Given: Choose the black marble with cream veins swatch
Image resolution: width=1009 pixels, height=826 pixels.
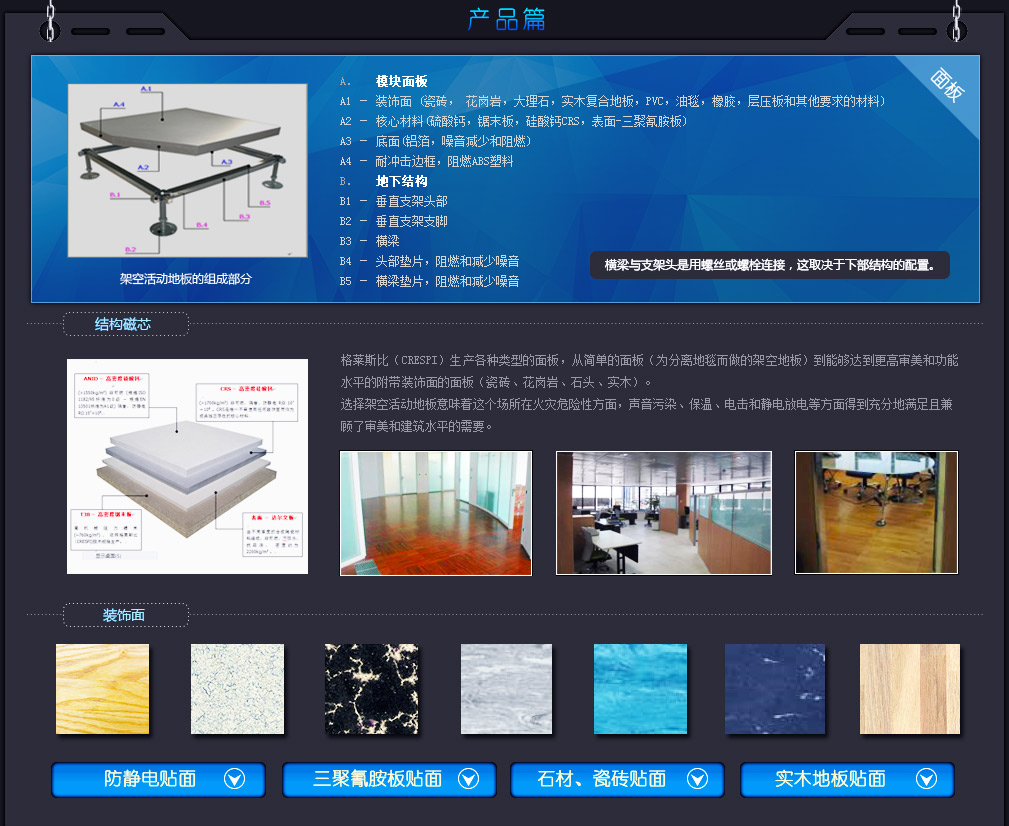Looking at the screenshot, I should 371,689.
